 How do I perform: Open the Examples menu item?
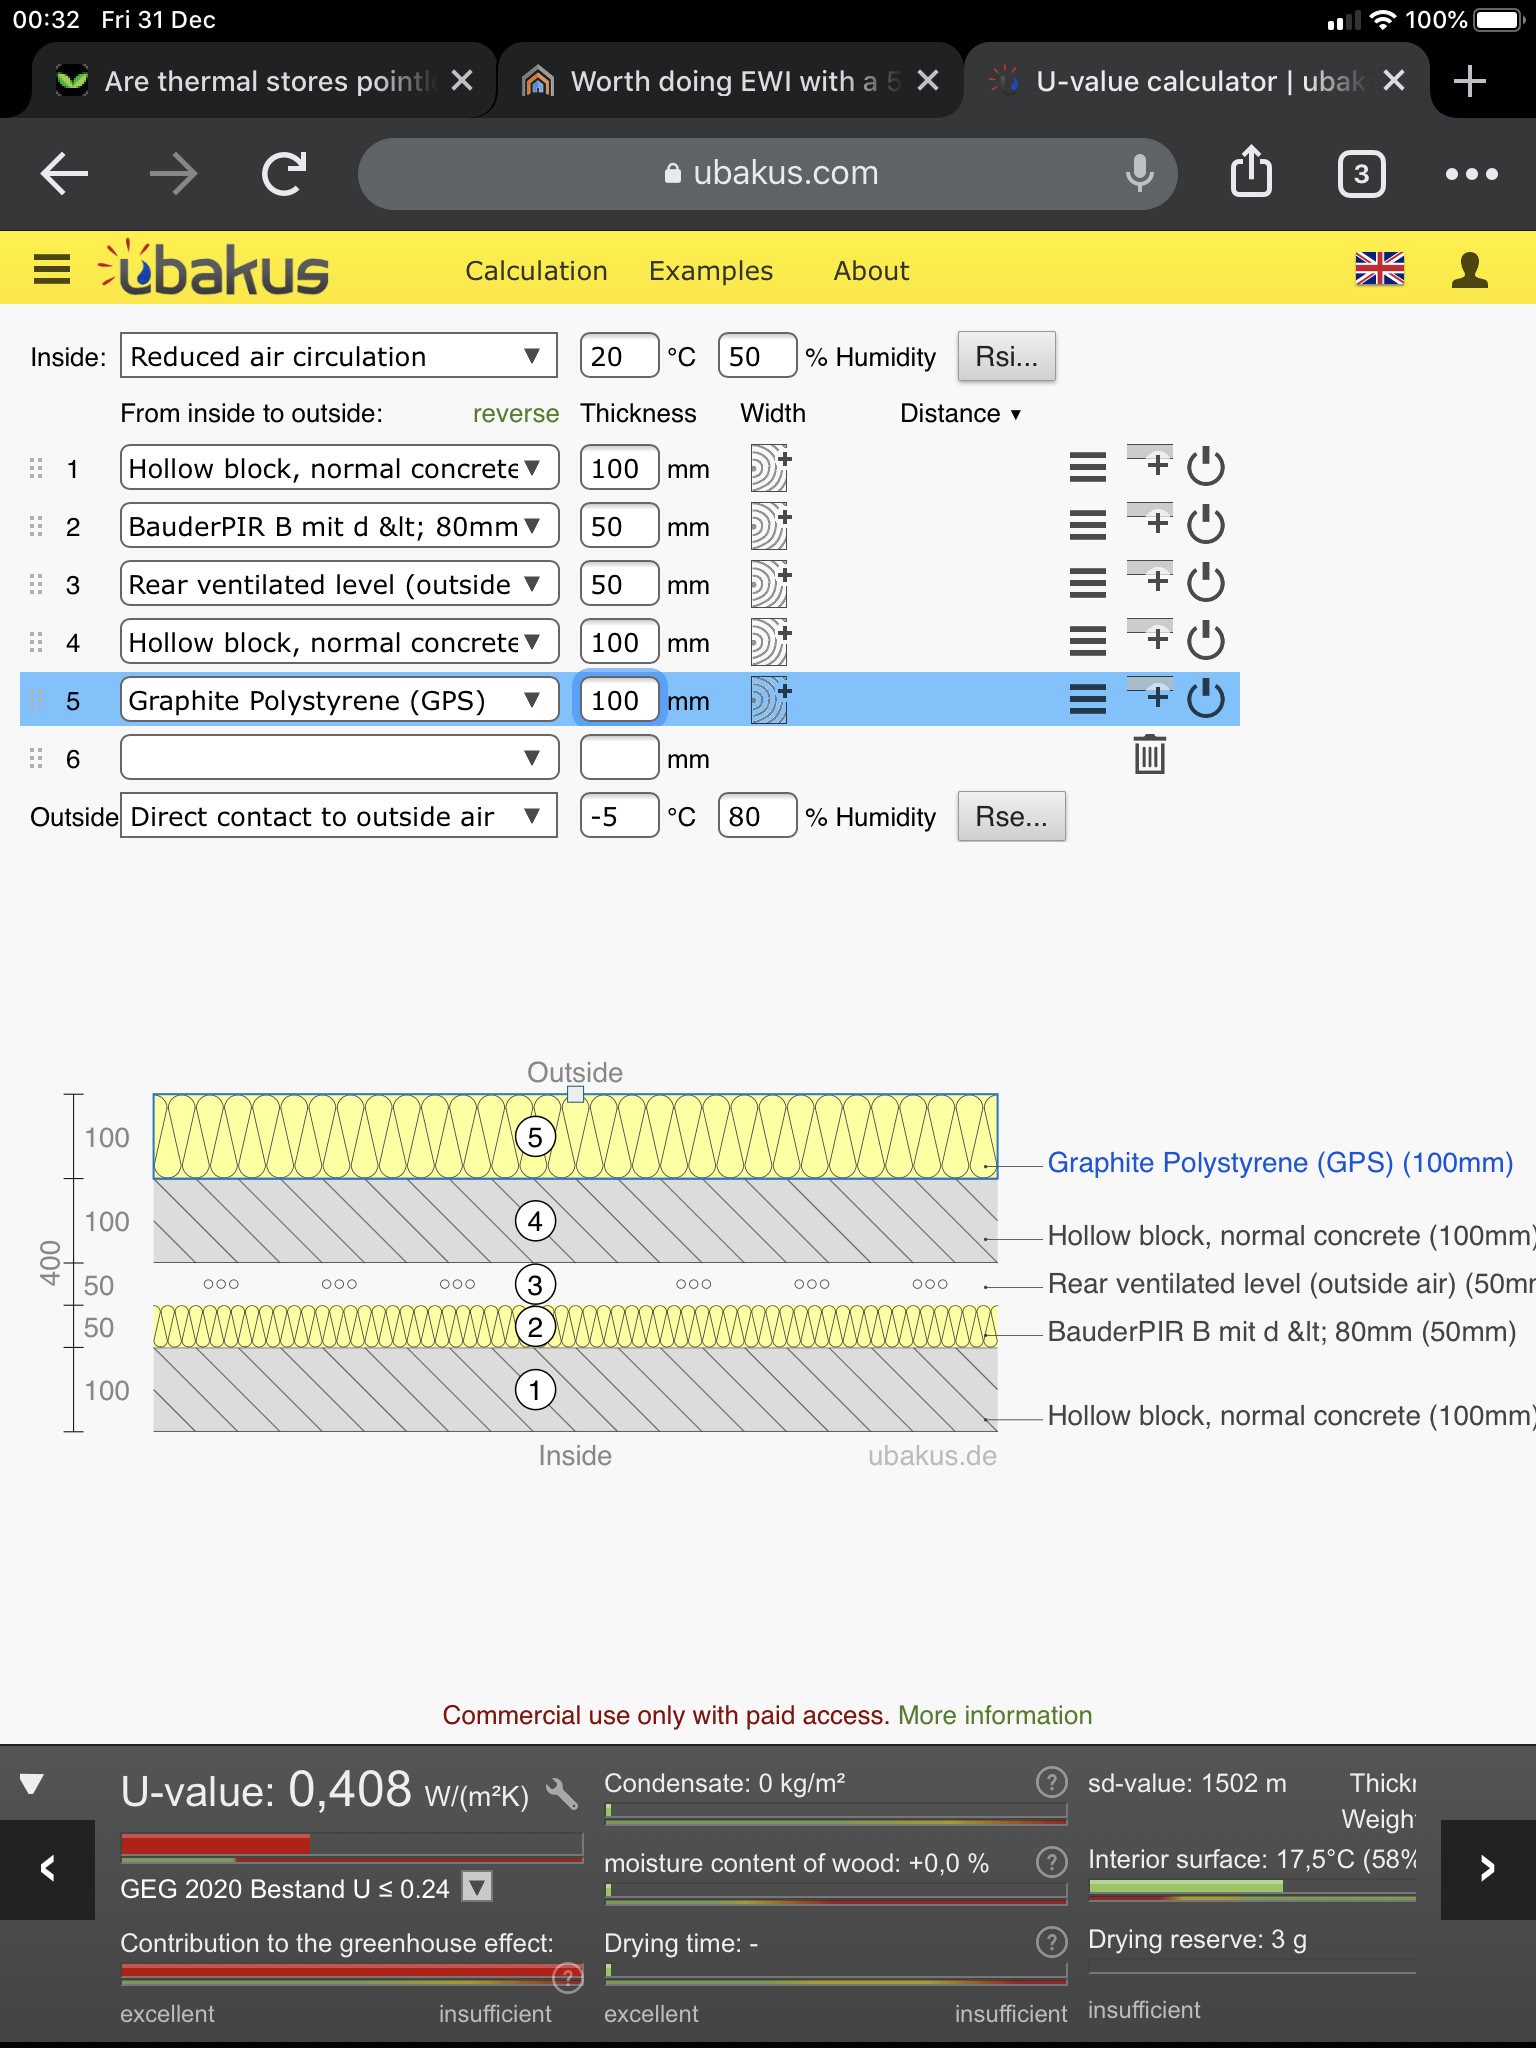(711, 271)
